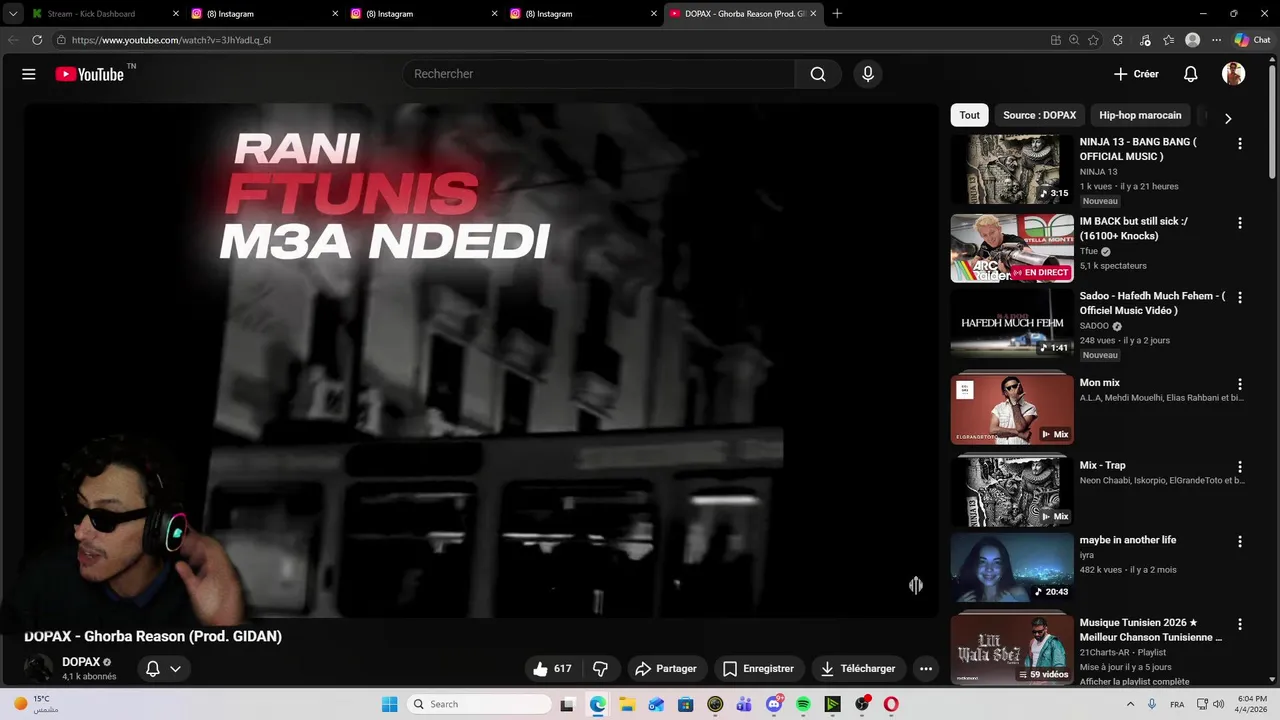Click the Windows taskbar Search box
The height and width of the screenshot is (720, 1280).
[x=481, y=704]
